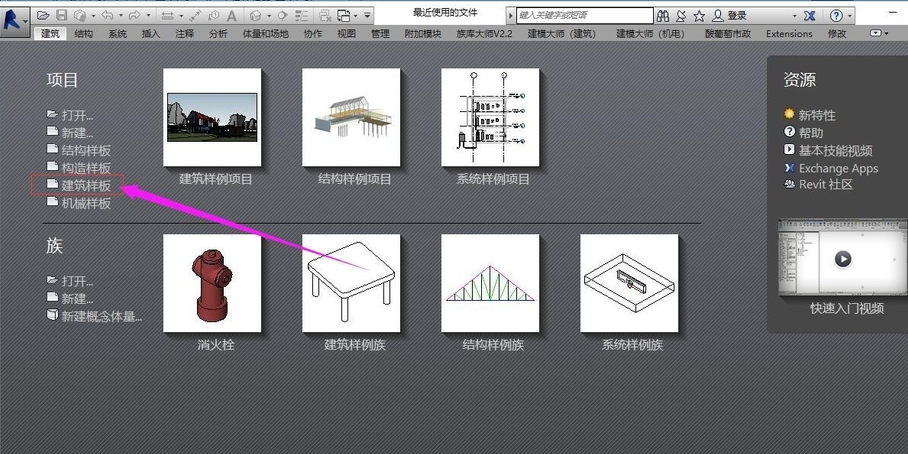
Task: Open Customize Quick Access Toolbar dropdown
Action: pos(367,15)
